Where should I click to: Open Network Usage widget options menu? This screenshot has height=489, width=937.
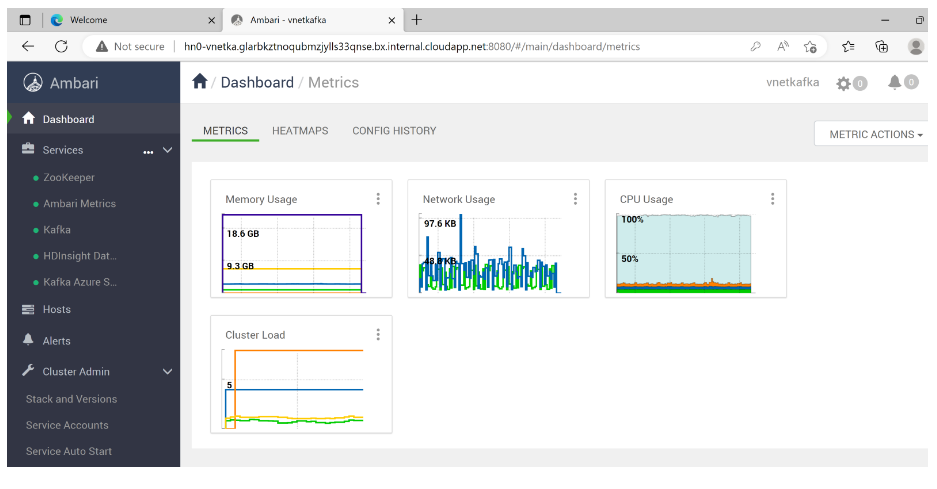pos(575,199)
